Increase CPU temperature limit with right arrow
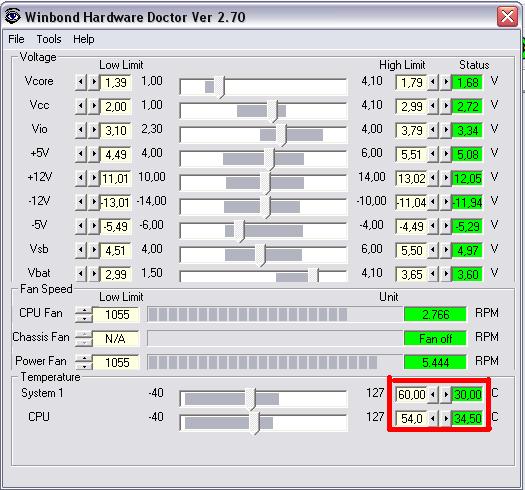525x490 pixels. 446,418
